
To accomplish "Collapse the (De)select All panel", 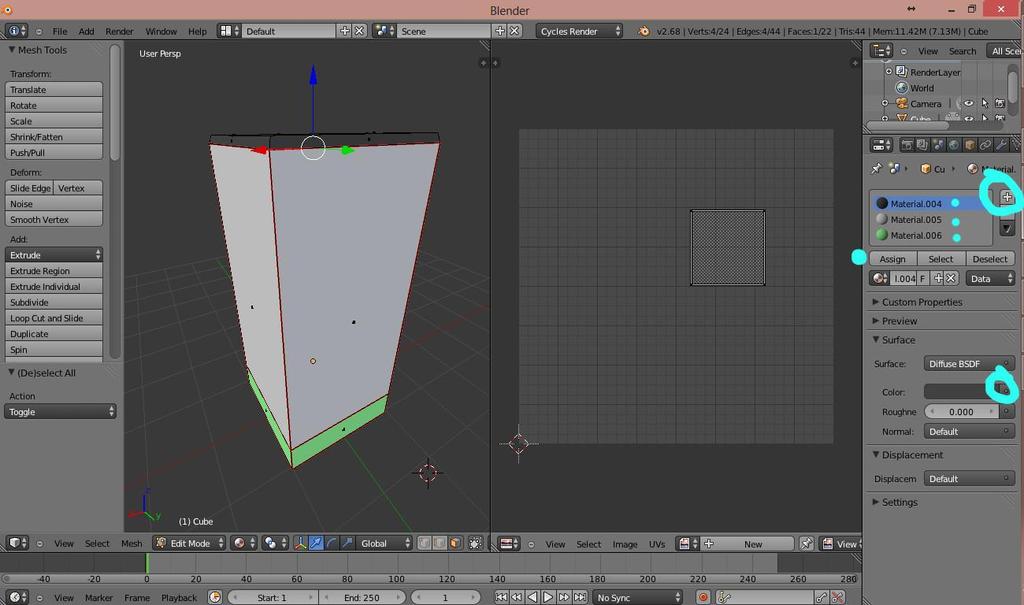I will [x=12, y=372].
